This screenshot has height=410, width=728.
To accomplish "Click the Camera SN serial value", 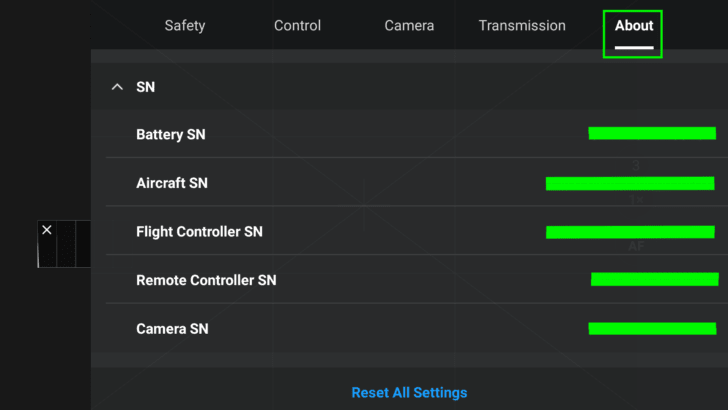I will pyautogui.click(x=652, y=328).
